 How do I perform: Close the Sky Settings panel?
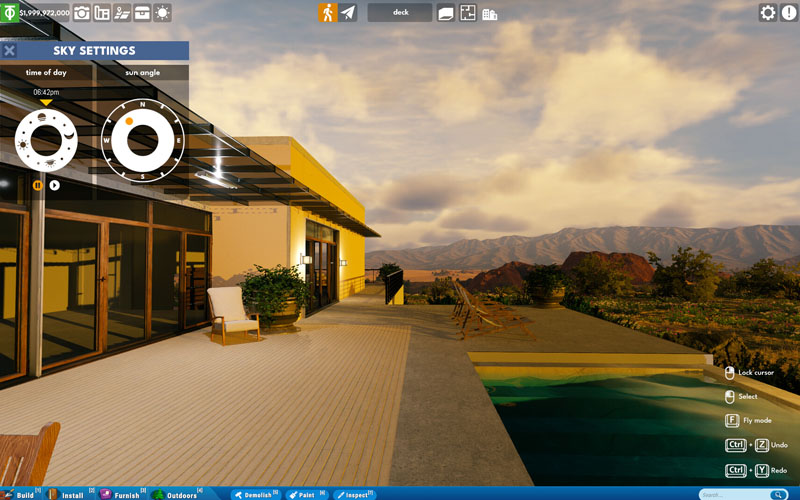tap(9, 51)
